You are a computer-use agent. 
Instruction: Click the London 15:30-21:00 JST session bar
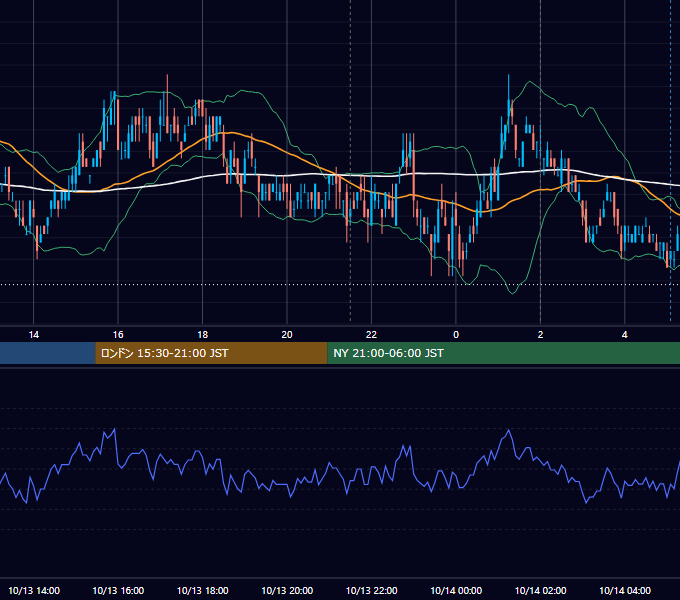[211, 353]
